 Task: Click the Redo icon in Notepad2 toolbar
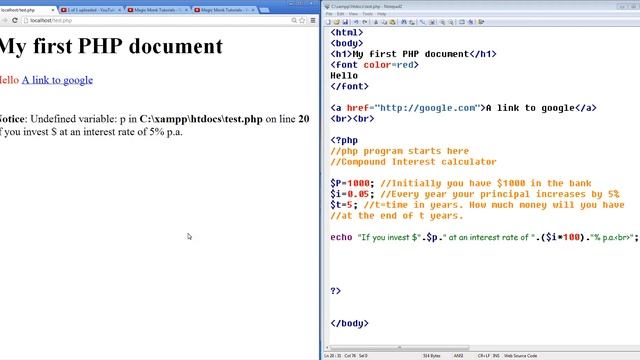point(365,22)
